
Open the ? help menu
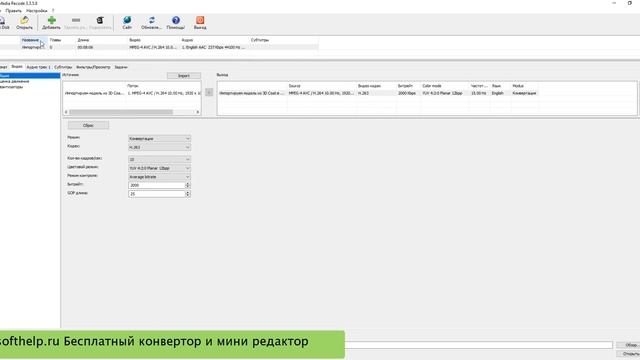[x=53, y=11]
